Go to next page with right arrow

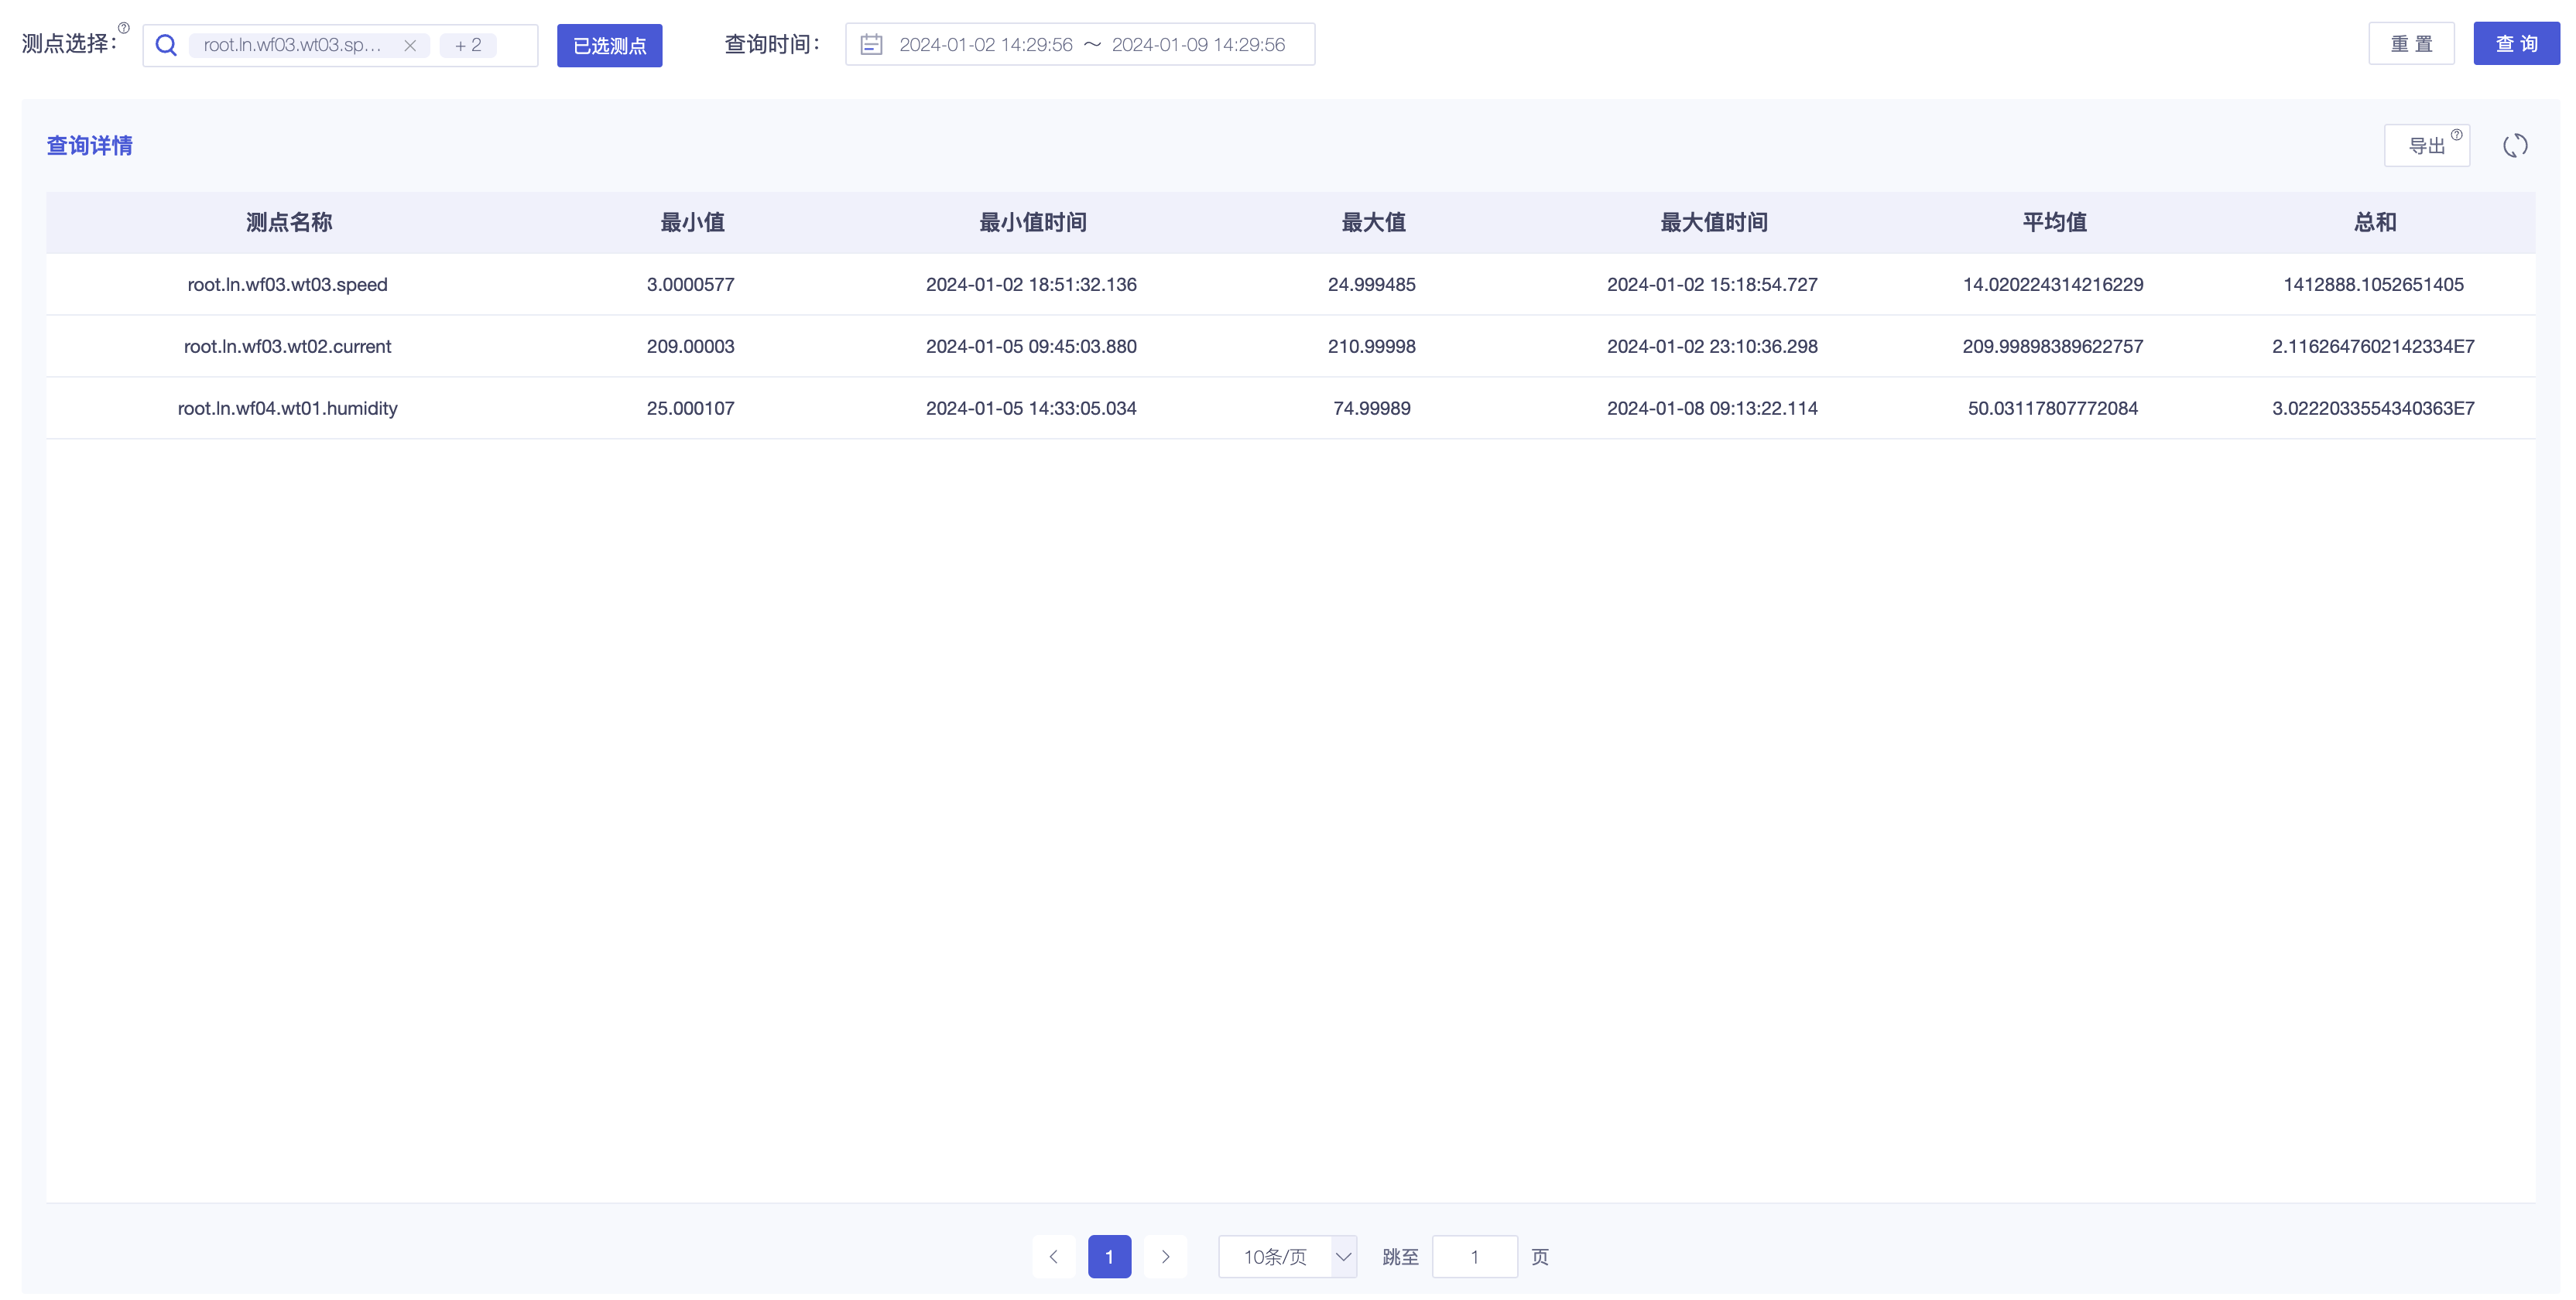pyautogui.click(x=1165, y=1257)
